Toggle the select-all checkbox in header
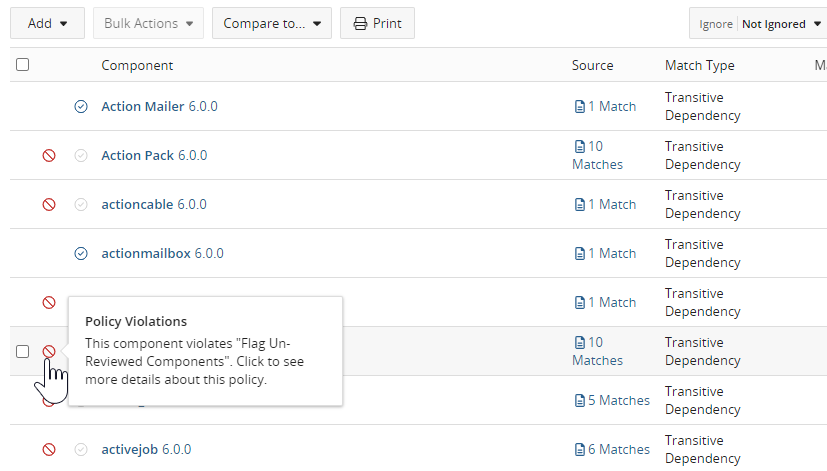The height and width of the screenshot is (471, 827). click(x=22, y=65)
